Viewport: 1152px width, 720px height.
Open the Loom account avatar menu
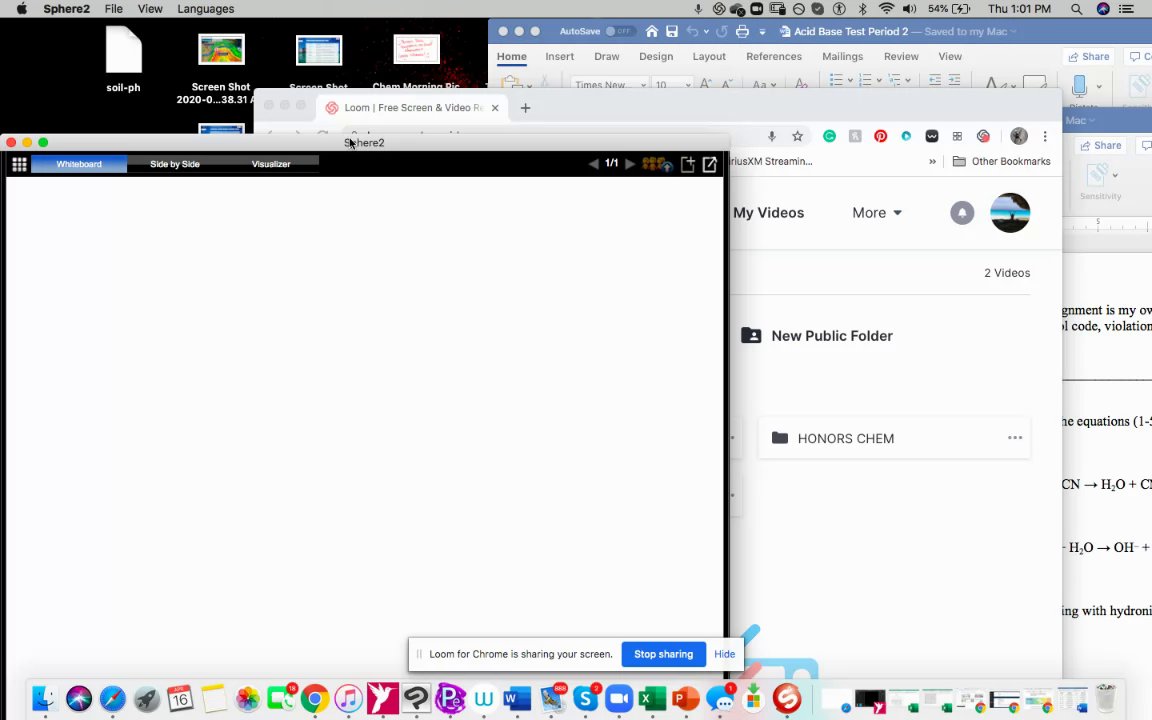1010,213
